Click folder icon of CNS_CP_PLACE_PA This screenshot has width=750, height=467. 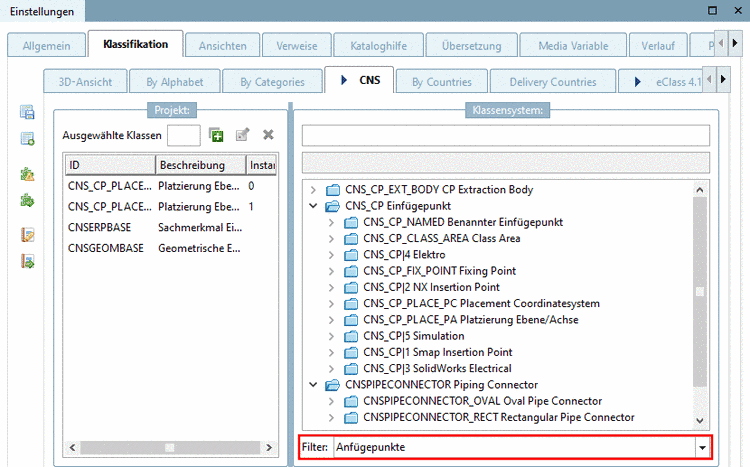(x=351, y=320)
